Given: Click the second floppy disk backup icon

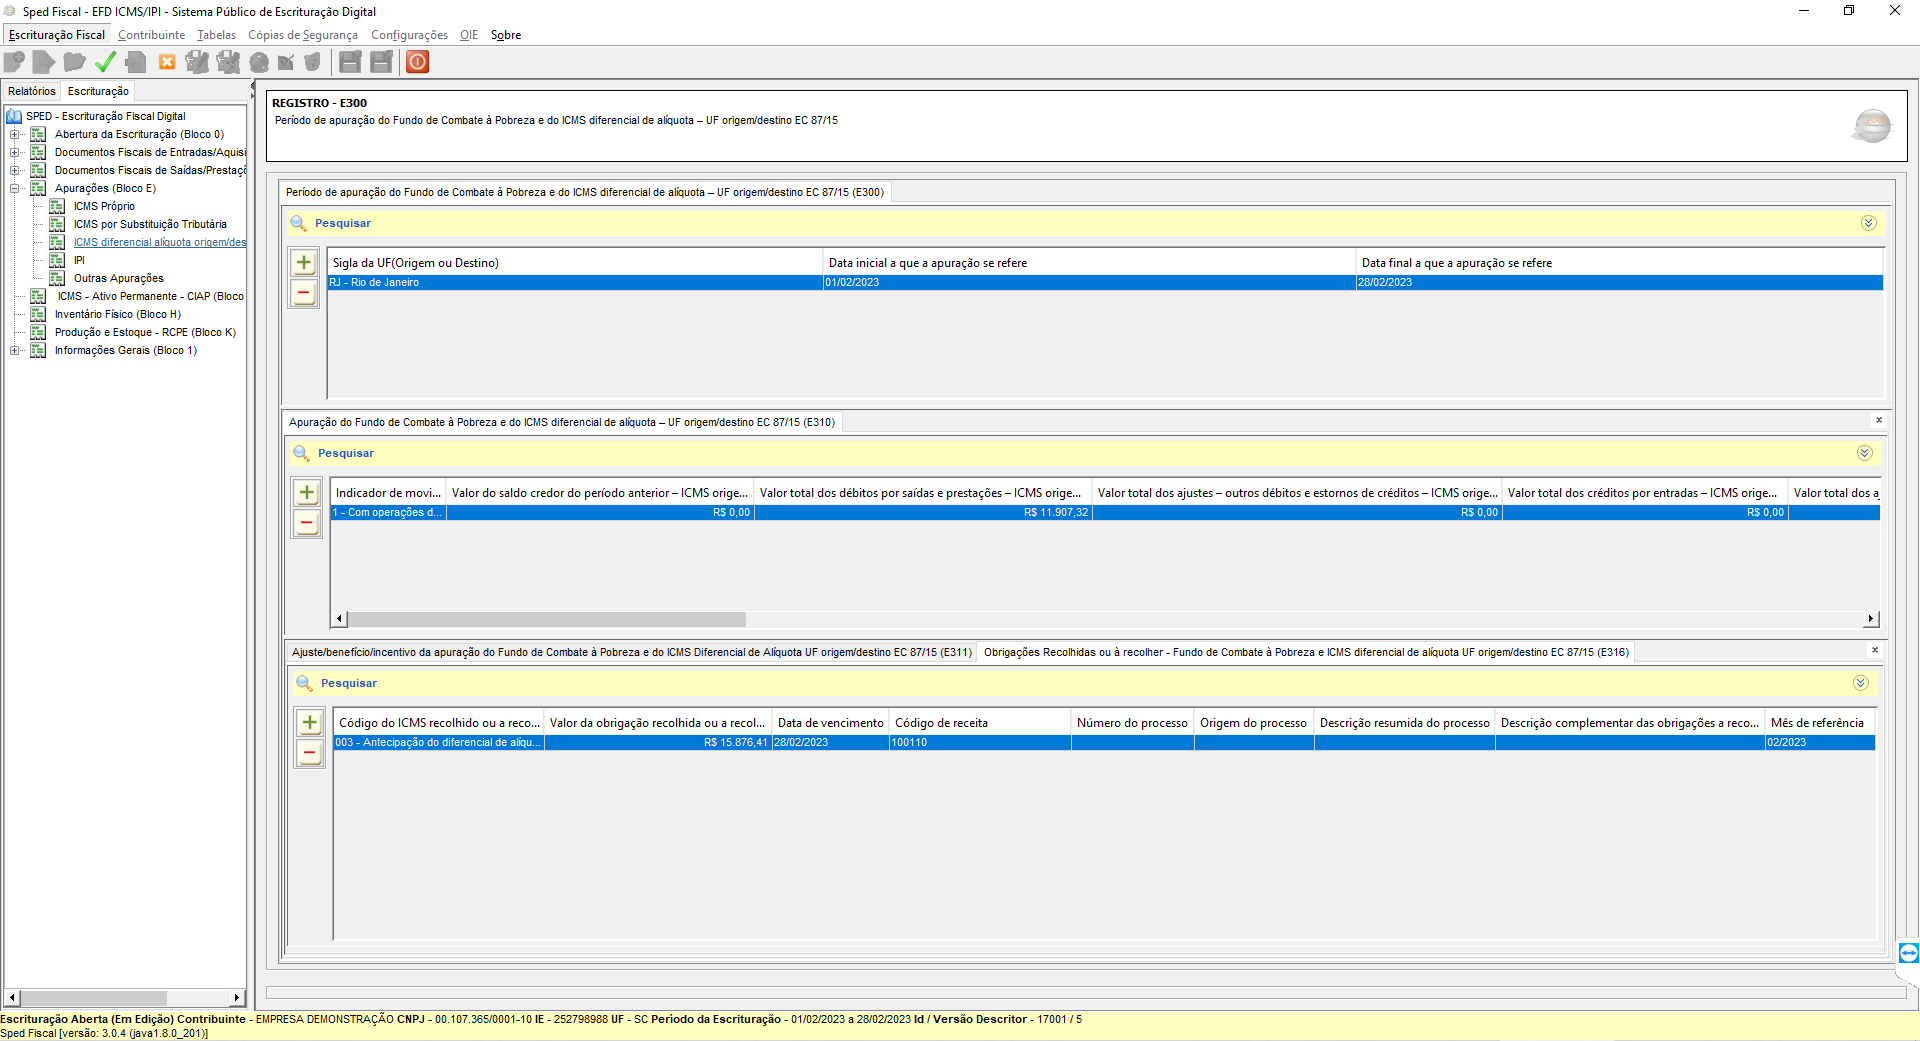Looking at the screenshot, I should [x=381, y=62].
